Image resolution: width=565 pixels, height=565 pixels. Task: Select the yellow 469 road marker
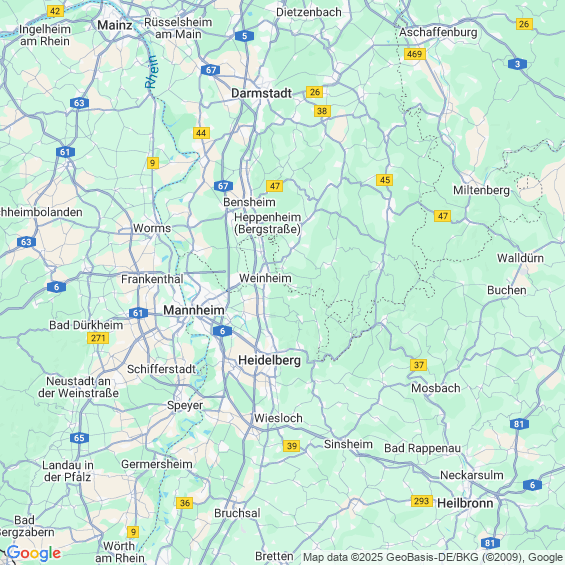pyautogui.click(x=415, y=54)
